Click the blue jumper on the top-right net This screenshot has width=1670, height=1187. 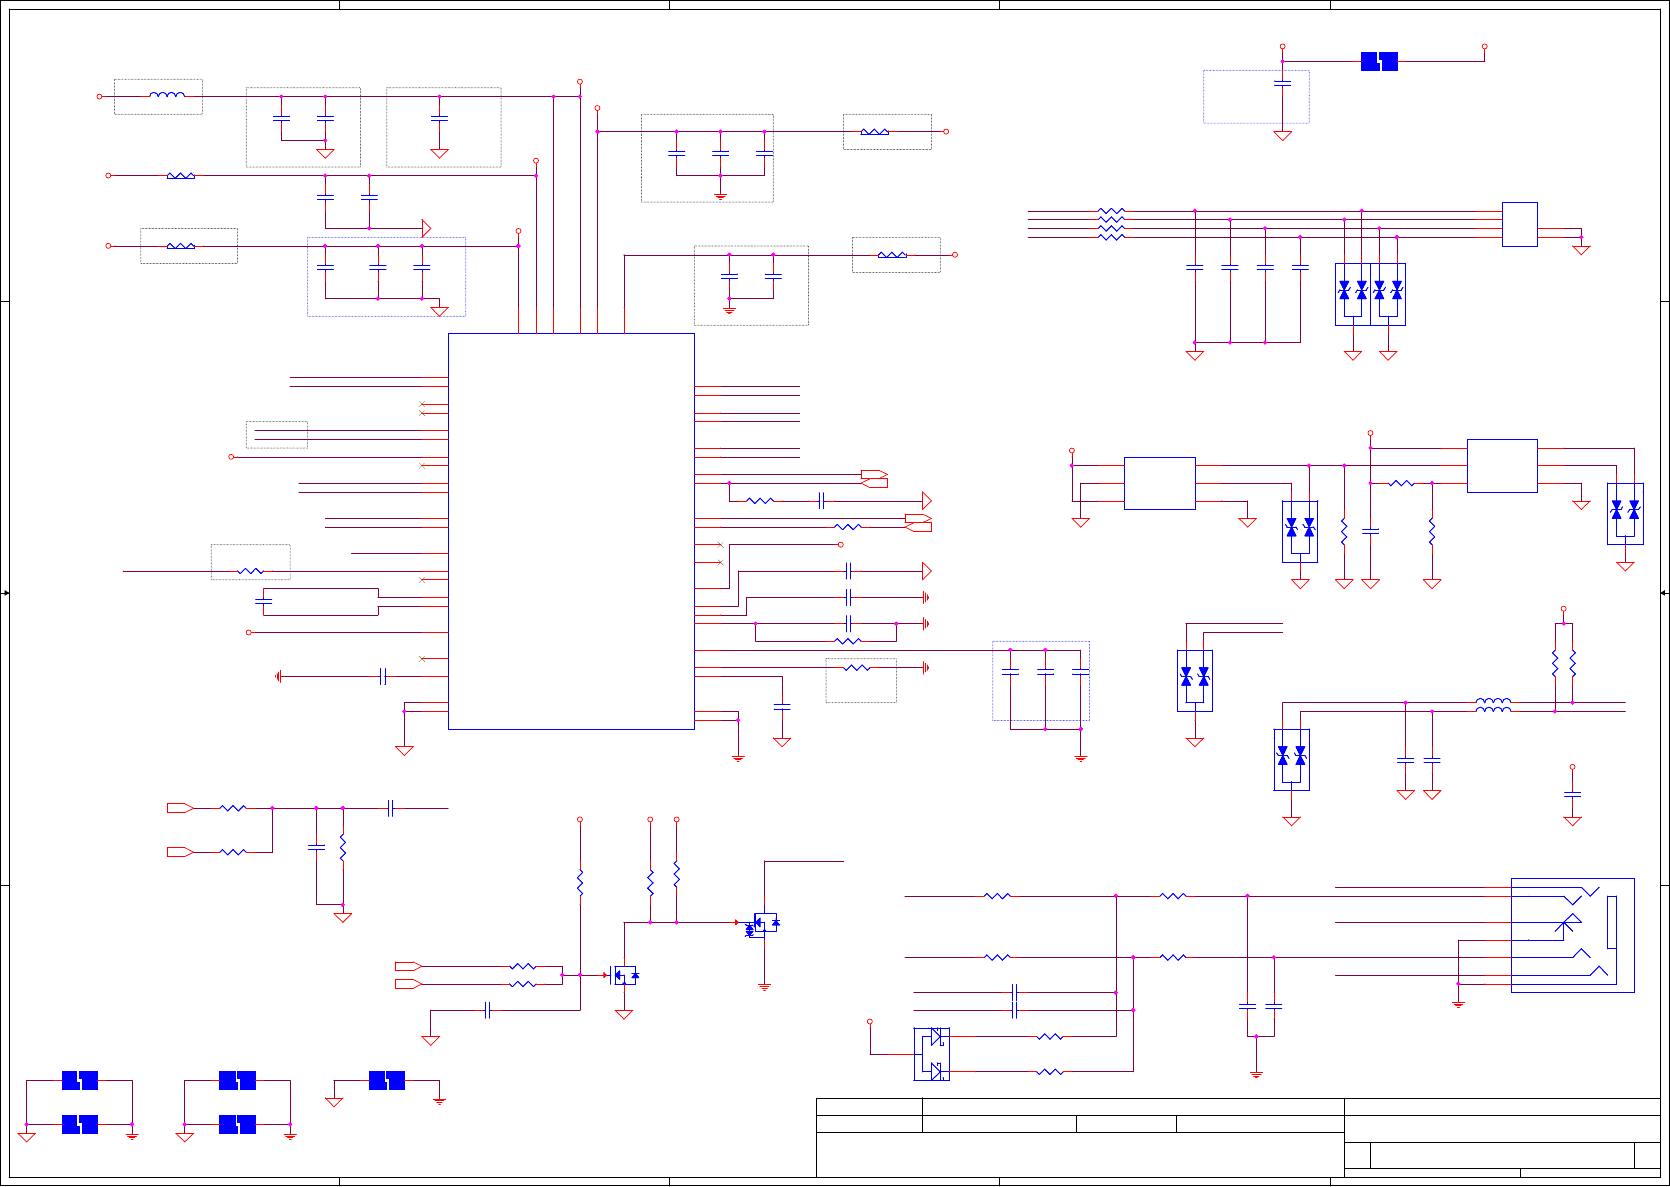[x=1379, y=61]
